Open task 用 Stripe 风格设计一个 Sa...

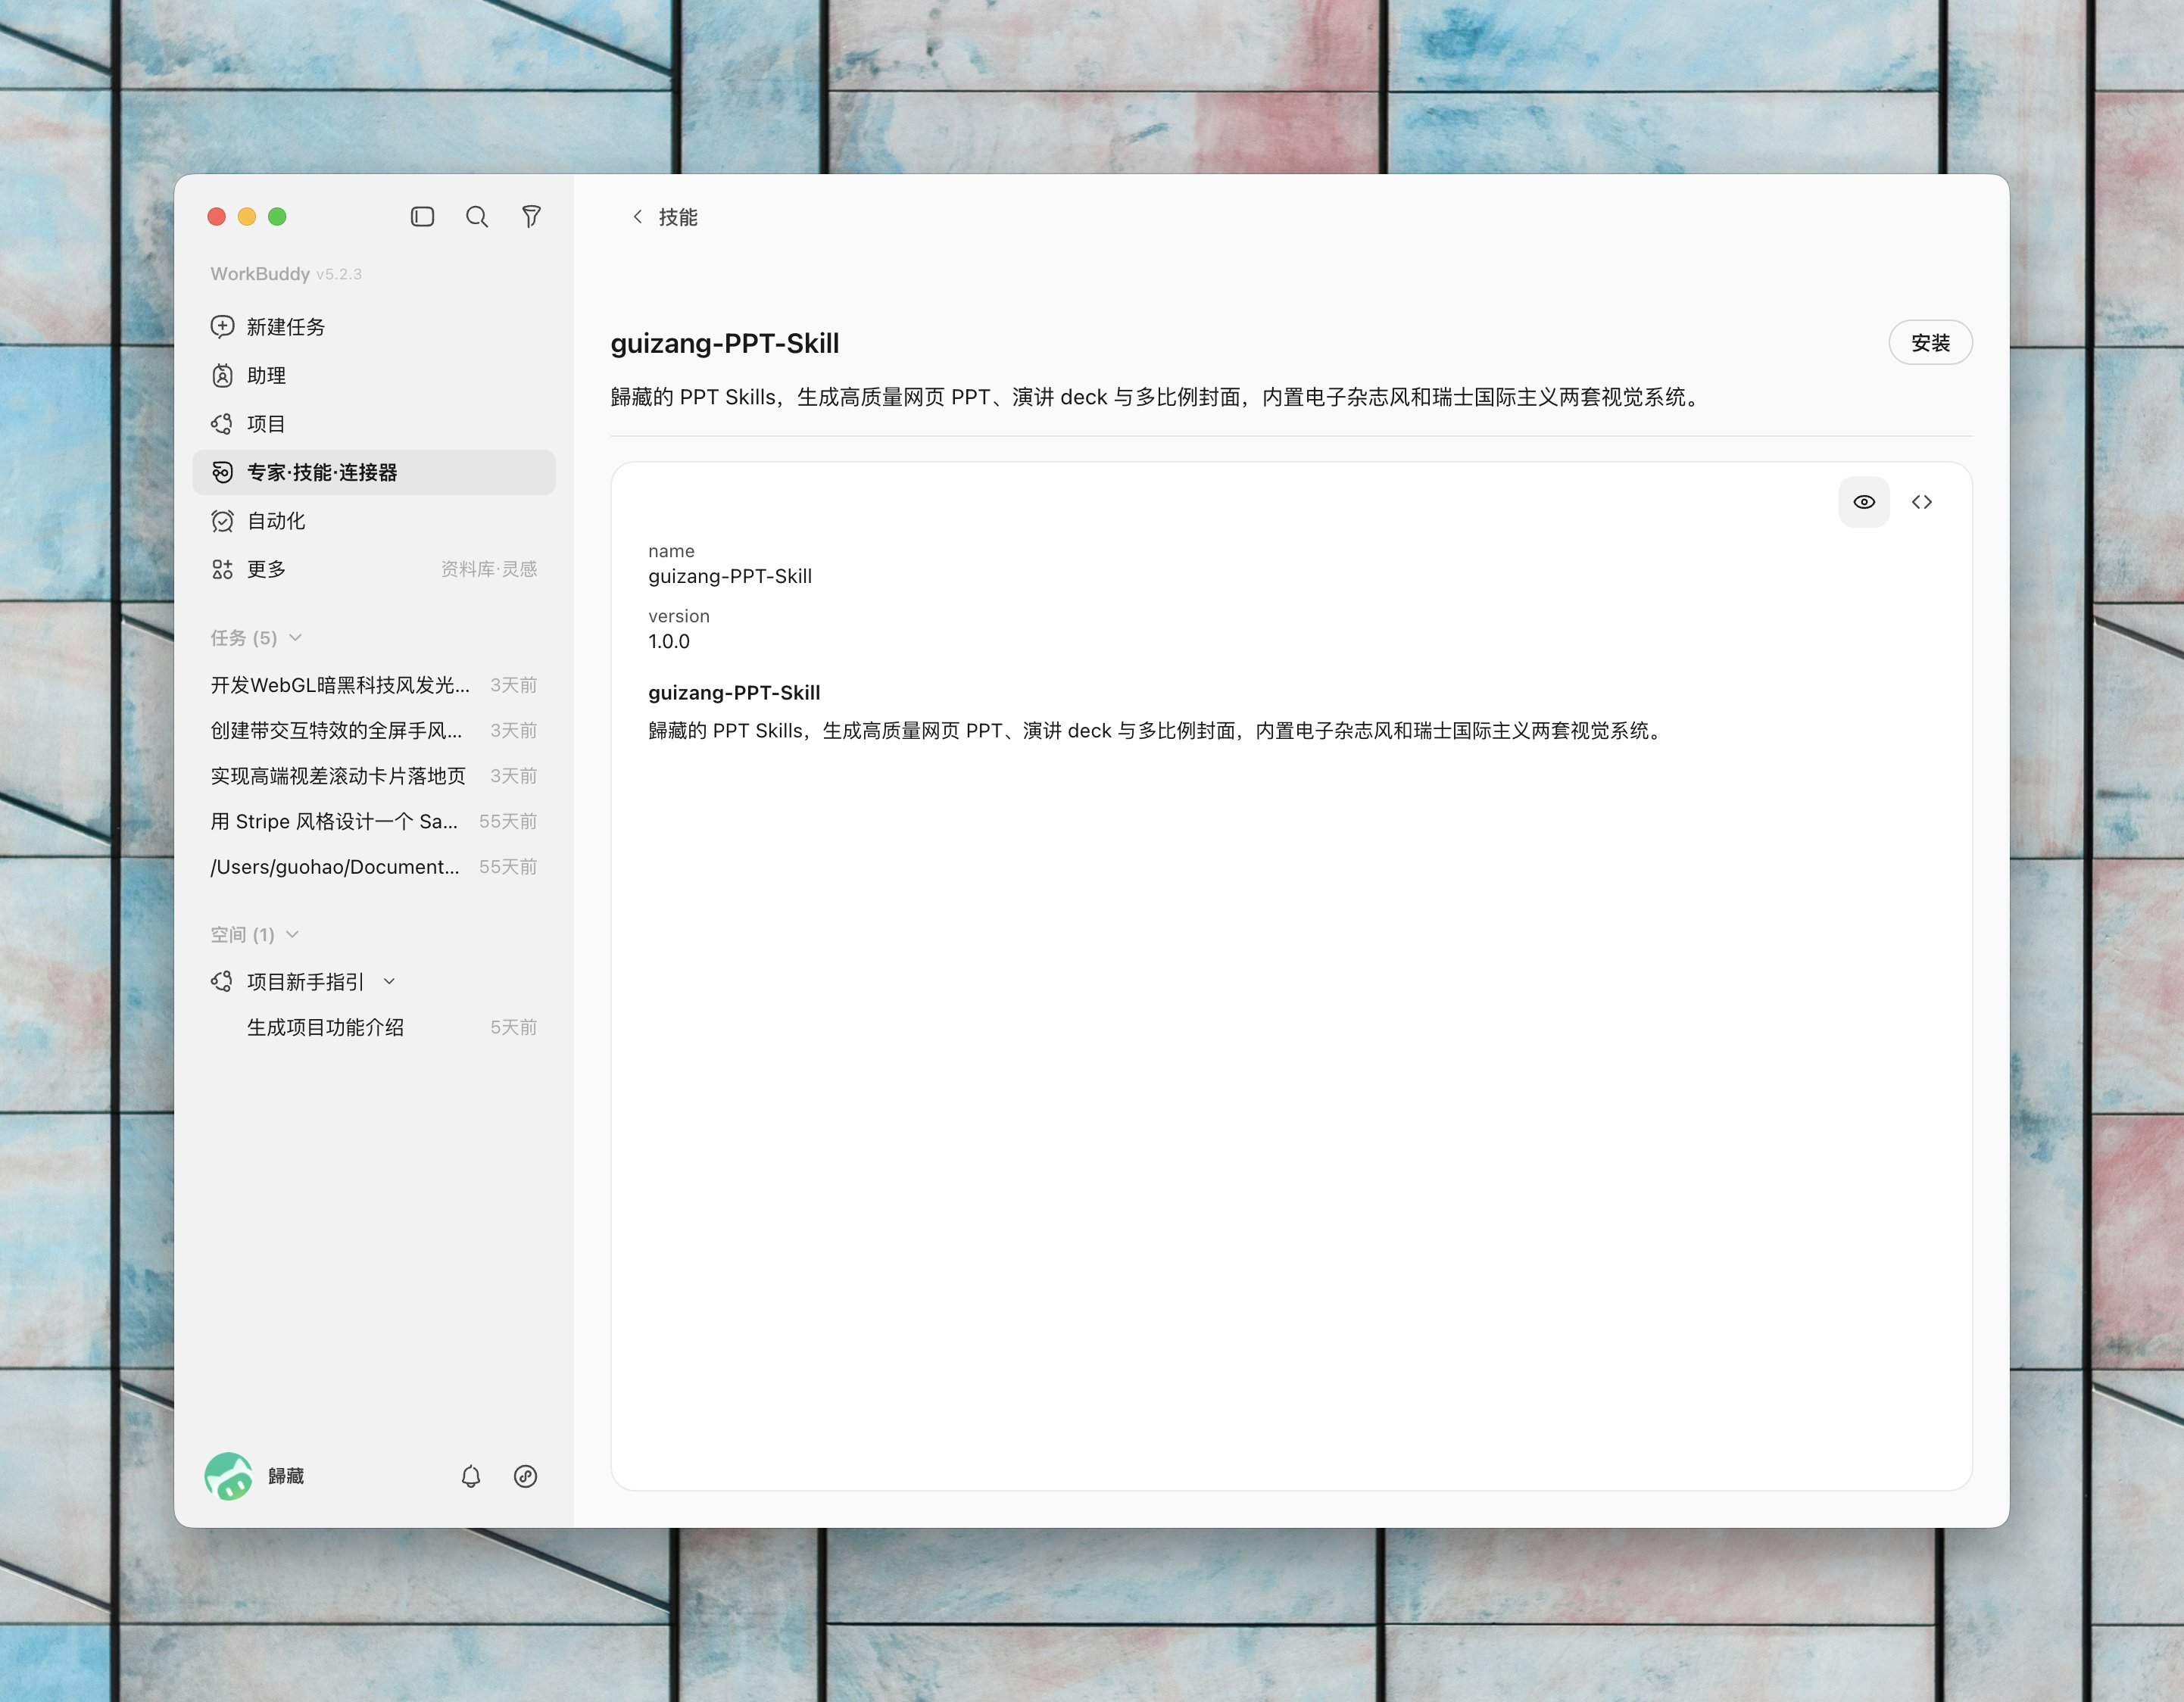tap(373, 822)
